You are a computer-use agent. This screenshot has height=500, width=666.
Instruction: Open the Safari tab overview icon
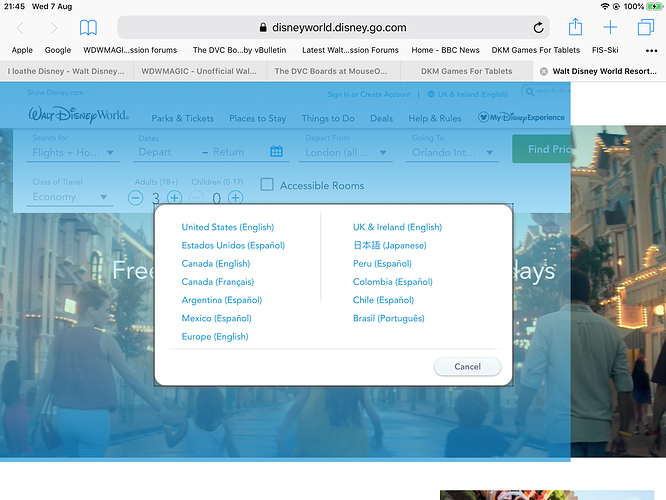[x=645, y=27]
